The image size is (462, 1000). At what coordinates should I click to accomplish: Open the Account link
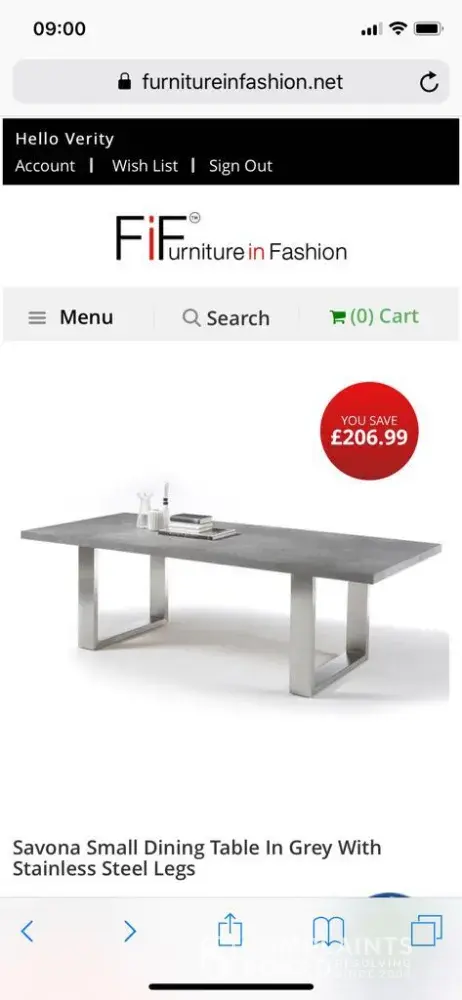45,166
